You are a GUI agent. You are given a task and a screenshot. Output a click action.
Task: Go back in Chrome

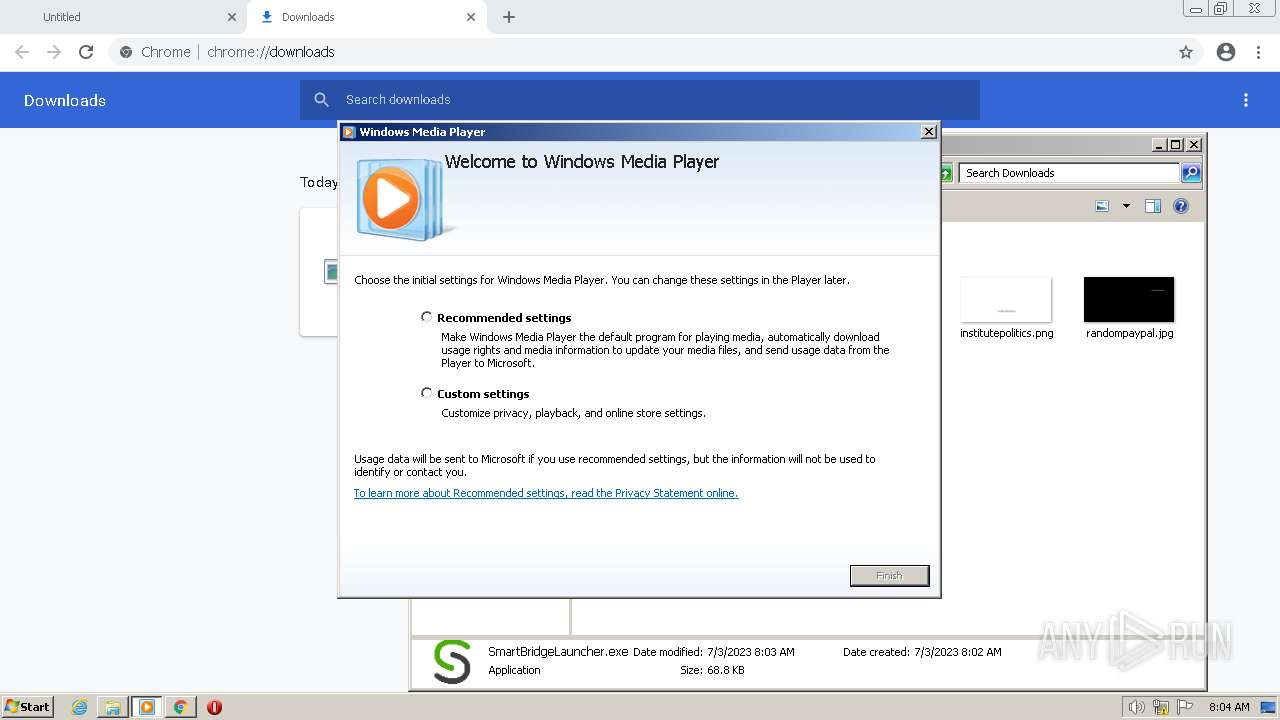(x=22, y=52)
